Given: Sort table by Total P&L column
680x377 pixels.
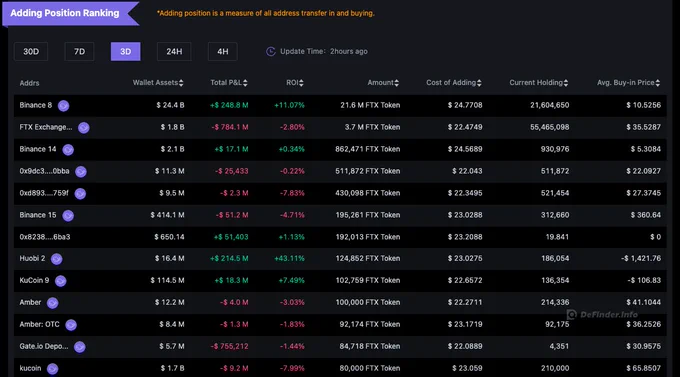Looking at the screenshot, I should point(229,82).
